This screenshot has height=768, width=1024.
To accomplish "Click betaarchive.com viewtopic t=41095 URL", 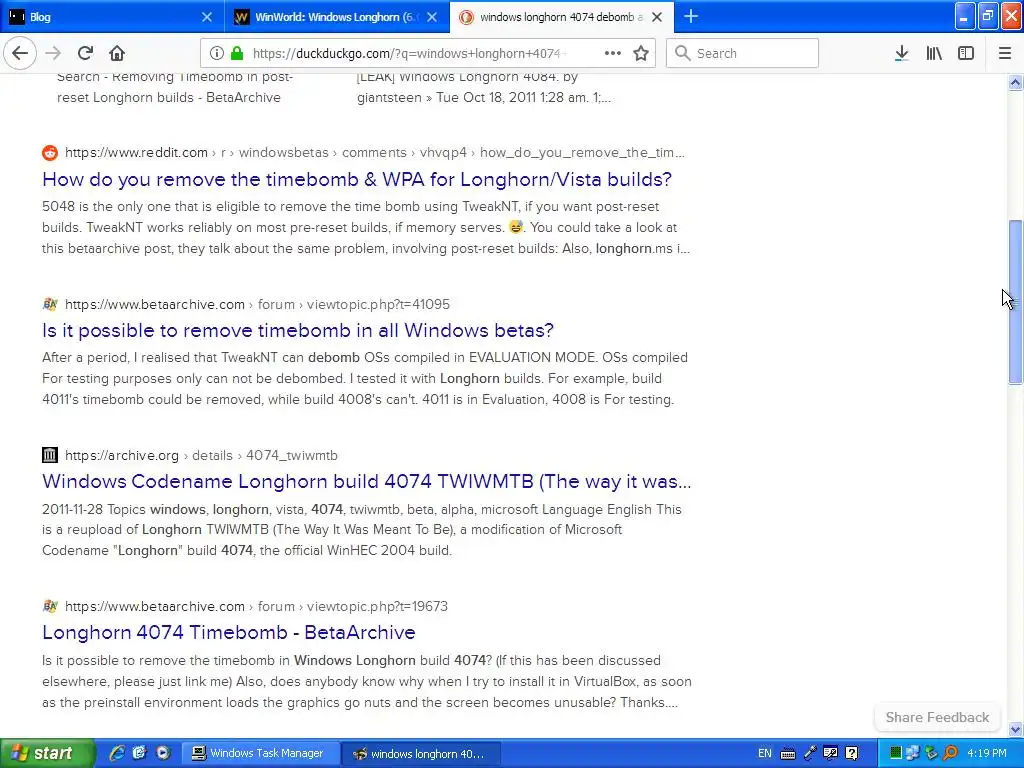I will (x=257, y=304).
